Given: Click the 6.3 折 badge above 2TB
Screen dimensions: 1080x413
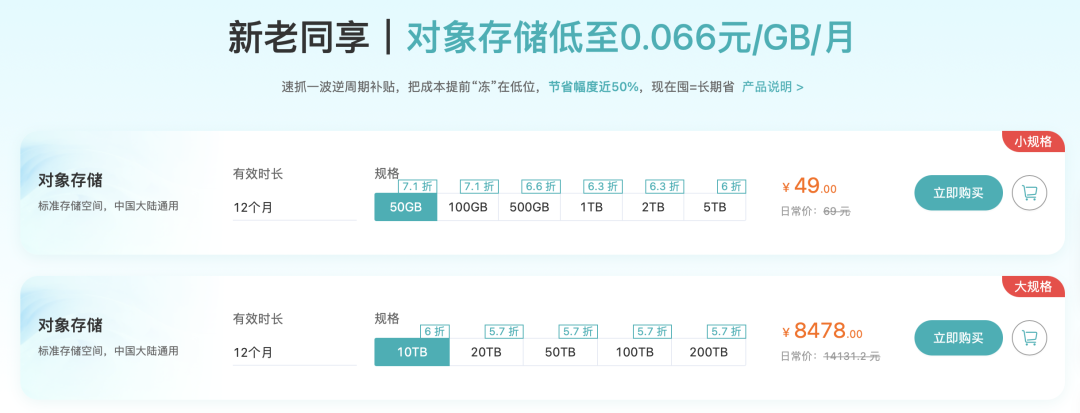Looking at the screenshot, I should coord(665,187).
